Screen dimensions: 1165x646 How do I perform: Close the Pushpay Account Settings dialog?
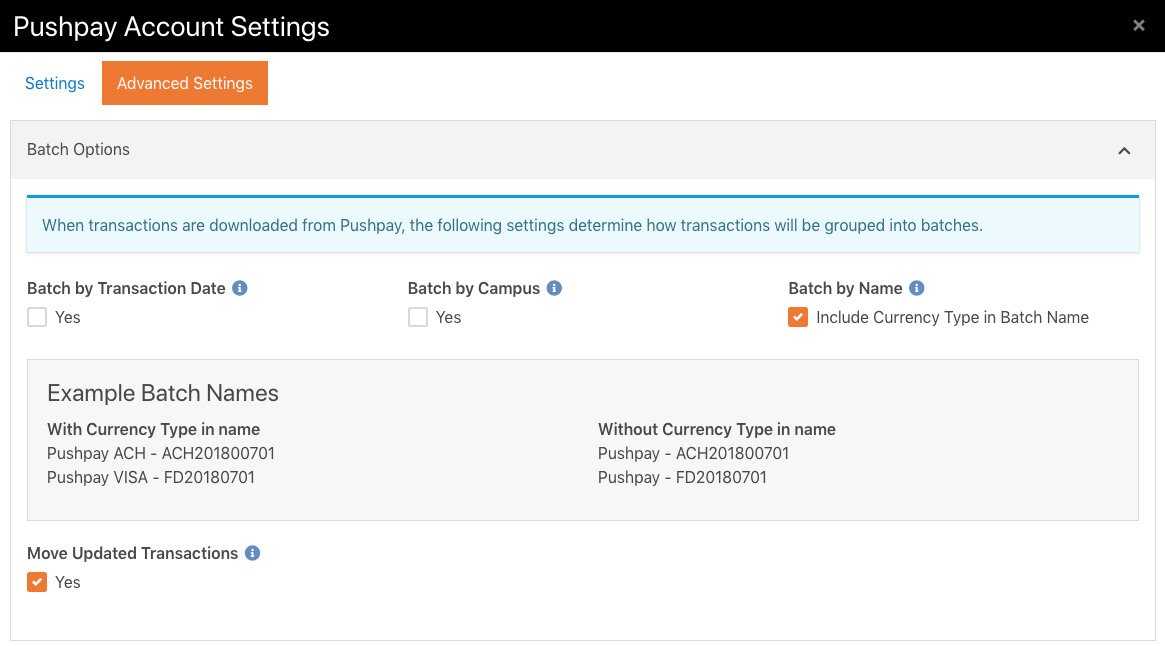pos(1138,25)
